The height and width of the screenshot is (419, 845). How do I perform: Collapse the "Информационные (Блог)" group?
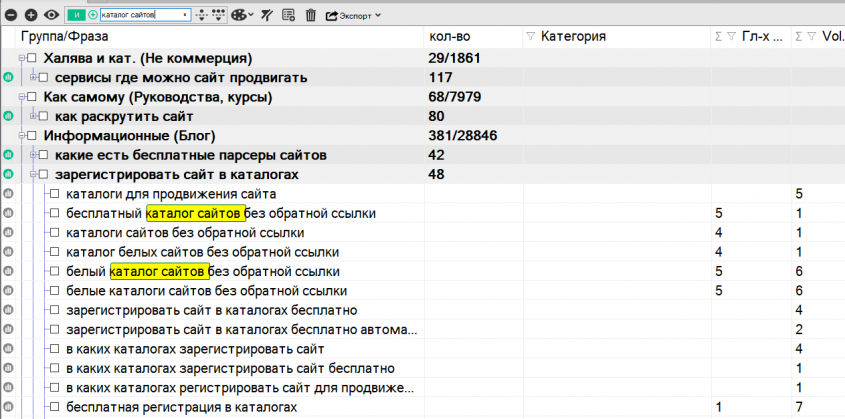click(x=22, y=136)
